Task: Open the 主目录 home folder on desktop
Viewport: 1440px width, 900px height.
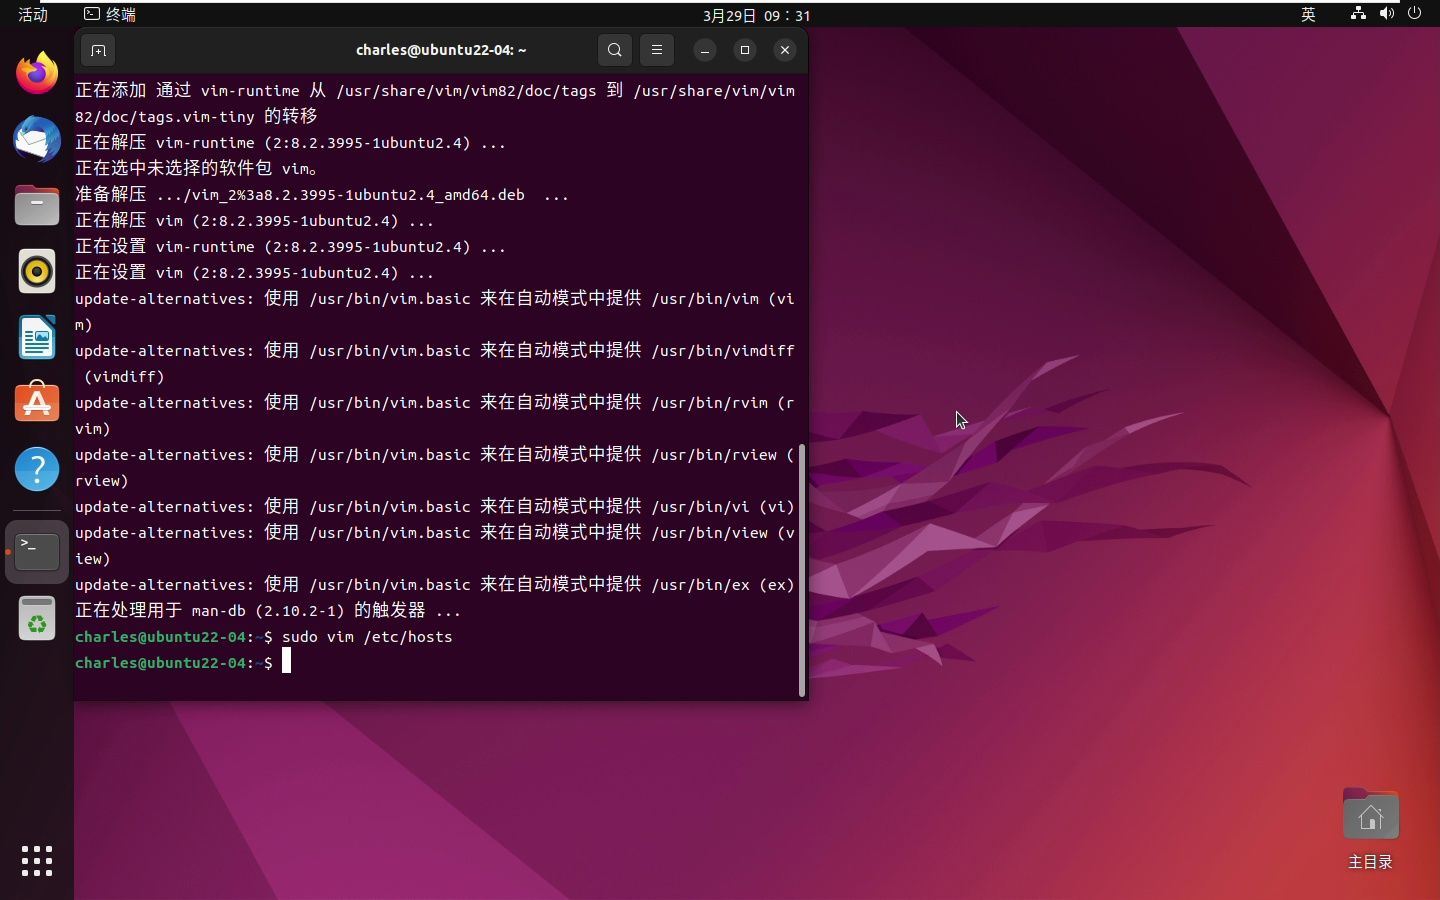Action: (x=1370, y=829)
